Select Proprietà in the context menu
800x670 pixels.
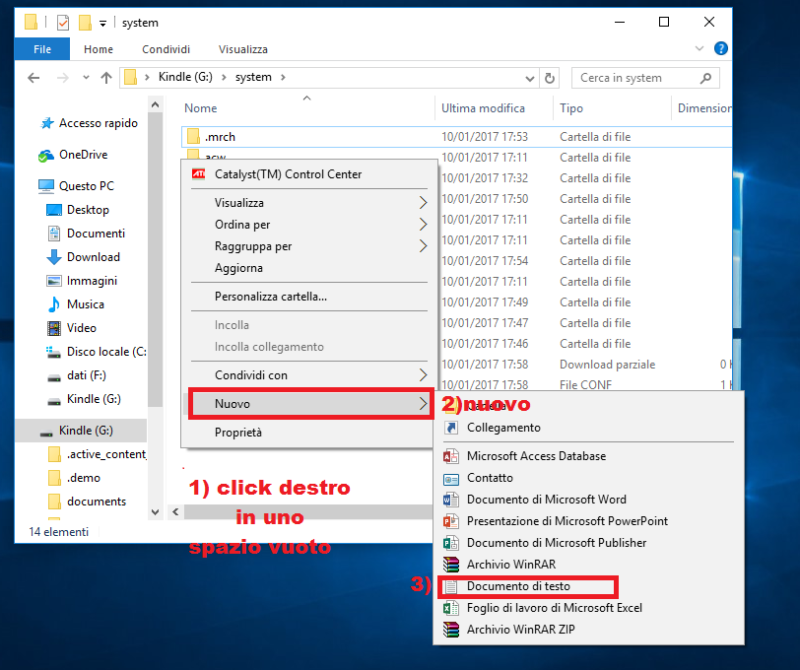pyautogui.click(x=238, y=432)
